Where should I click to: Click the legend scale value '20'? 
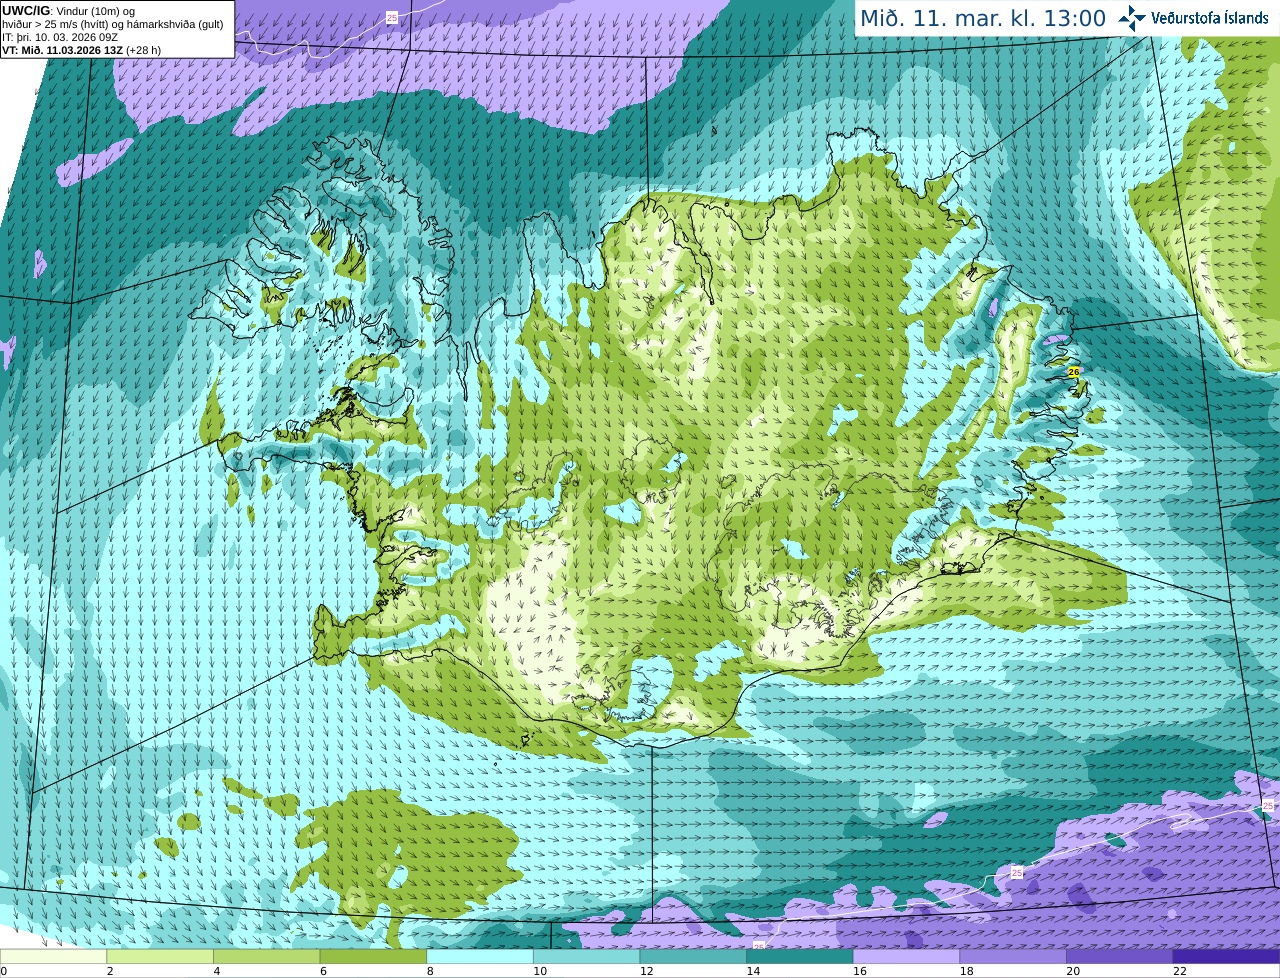(x=1073, y=971)
